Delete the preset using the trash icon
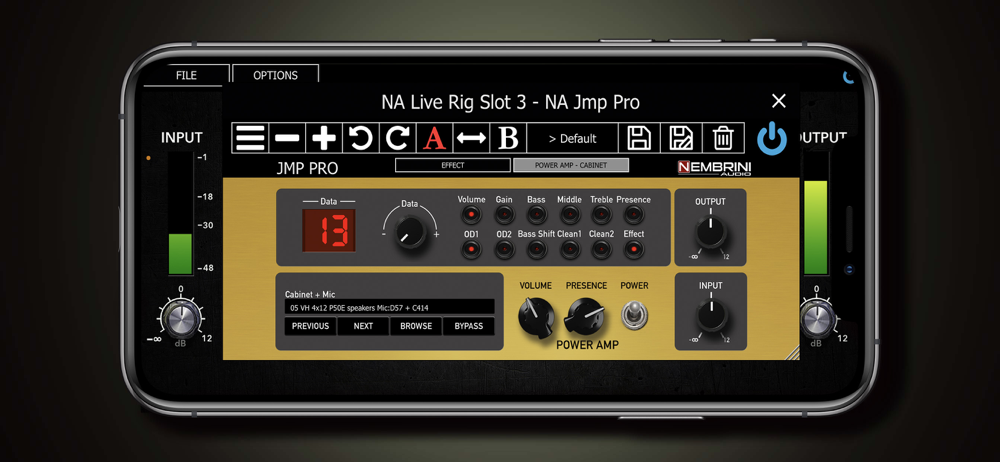Screen dimensions: 1000x462 (x=723, y=138)
